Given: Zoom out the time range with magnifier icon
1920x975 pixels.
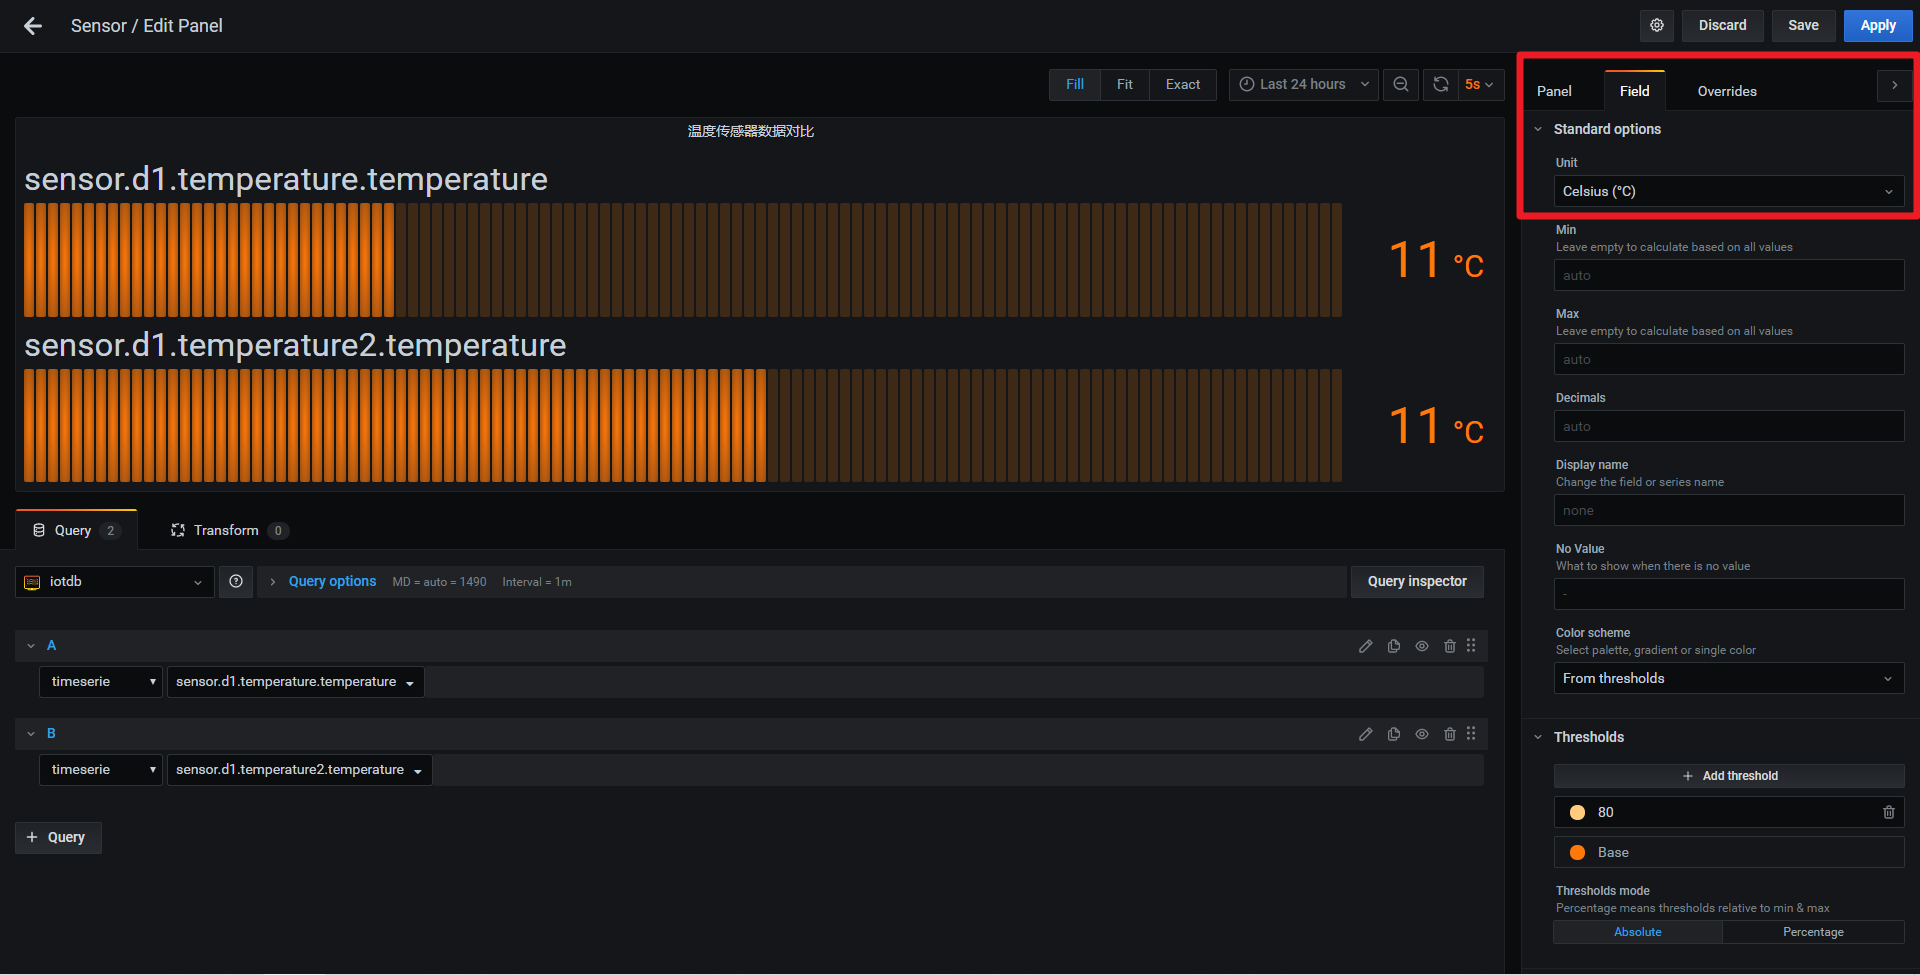Looking at the screenshot, I should pos(1400,84).
